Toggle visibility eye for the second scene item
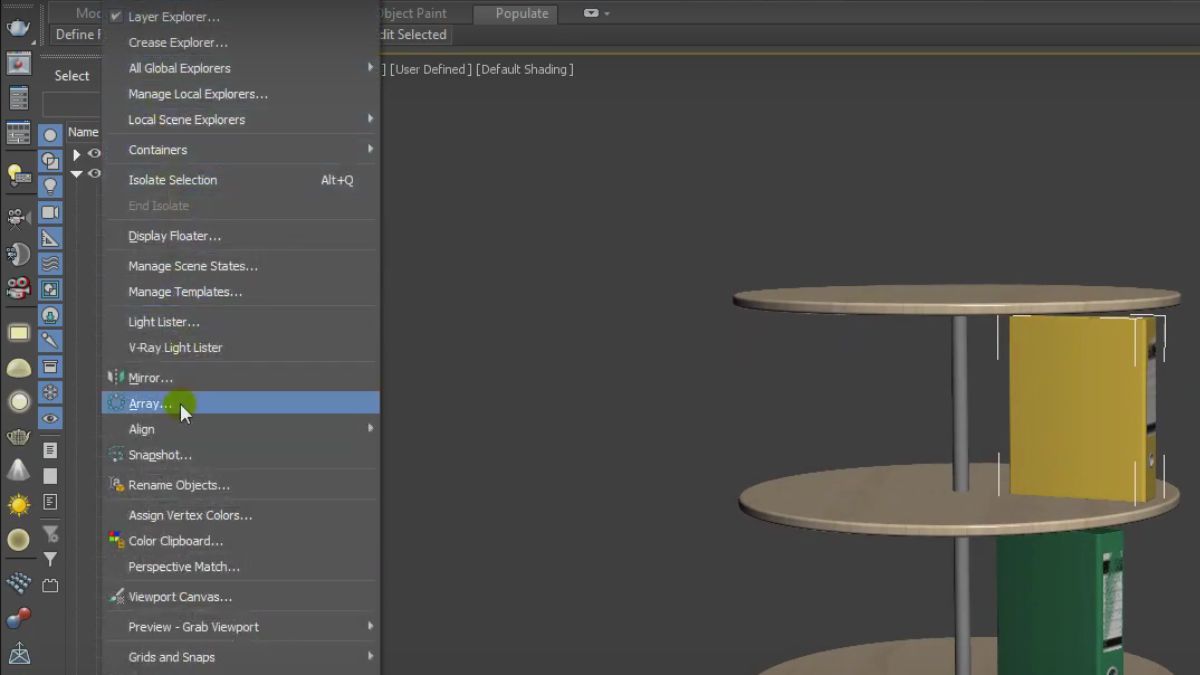The image size is (1200, 675). coord(95,173)
